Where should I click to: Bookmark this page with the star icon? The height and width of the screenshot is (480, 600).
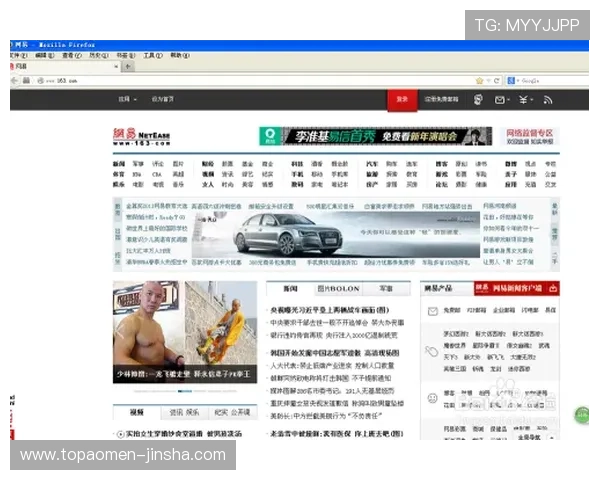tap(479, 80)
